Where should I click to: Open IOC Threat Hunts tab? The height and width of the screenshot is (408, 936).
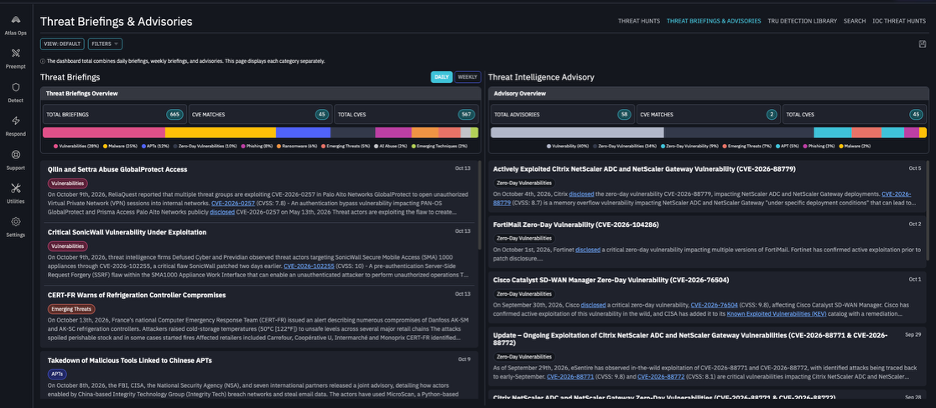(899, 21)
